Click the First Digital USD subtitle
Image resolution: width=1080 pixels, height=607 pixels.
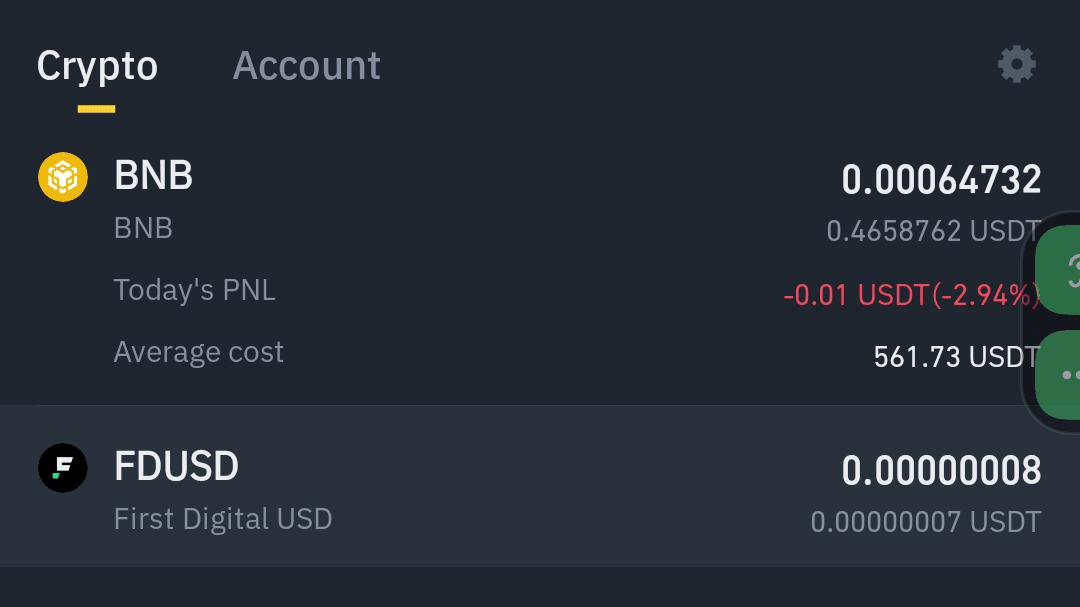[222, 519]
